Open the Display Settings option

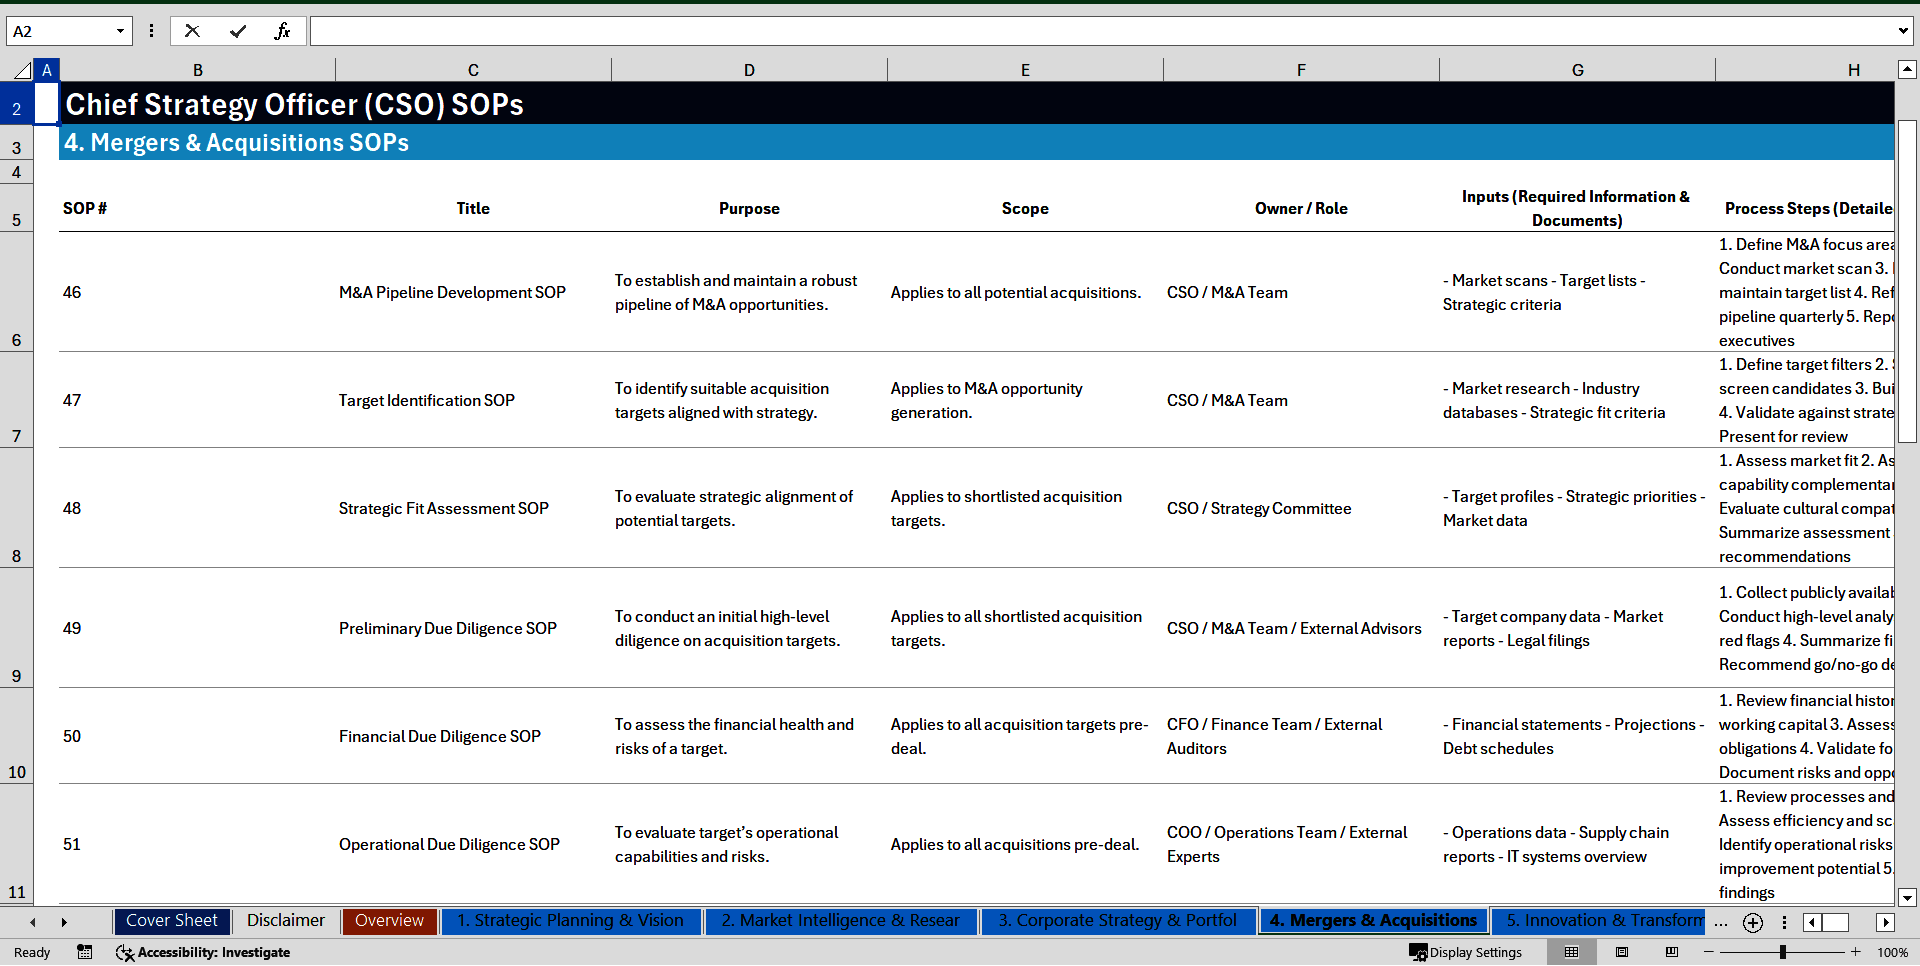pyautogui.click(x=1465, y=952)
